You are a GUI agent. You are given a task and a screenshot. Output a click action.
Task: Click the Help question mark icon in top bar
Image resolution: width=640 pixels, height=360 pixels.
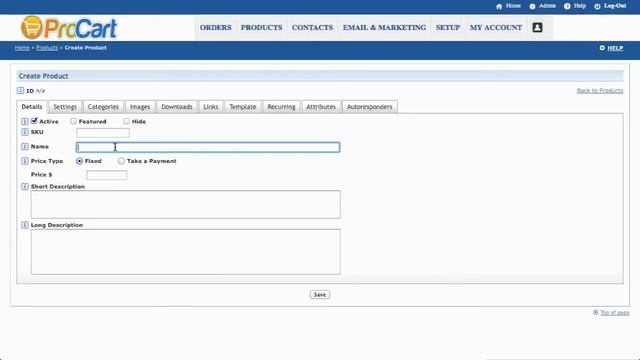point(567,7)
